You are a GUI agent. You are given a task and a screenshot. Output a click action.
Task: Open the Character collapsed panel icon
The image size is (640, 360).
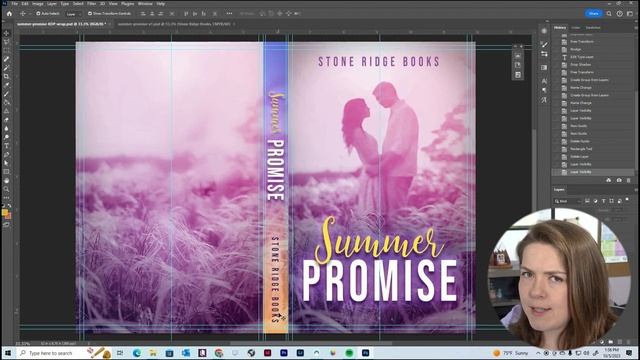(x=544, y=81)
